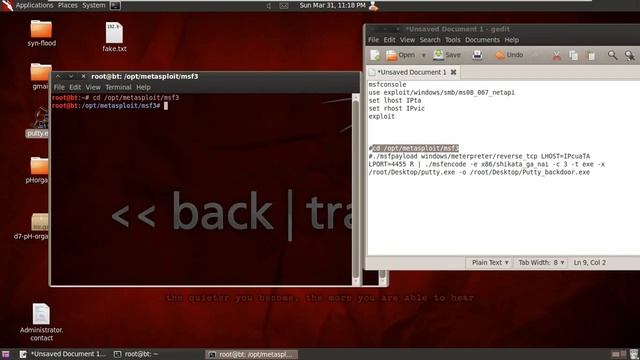Open the gedit Documents menu

point(482,40)
